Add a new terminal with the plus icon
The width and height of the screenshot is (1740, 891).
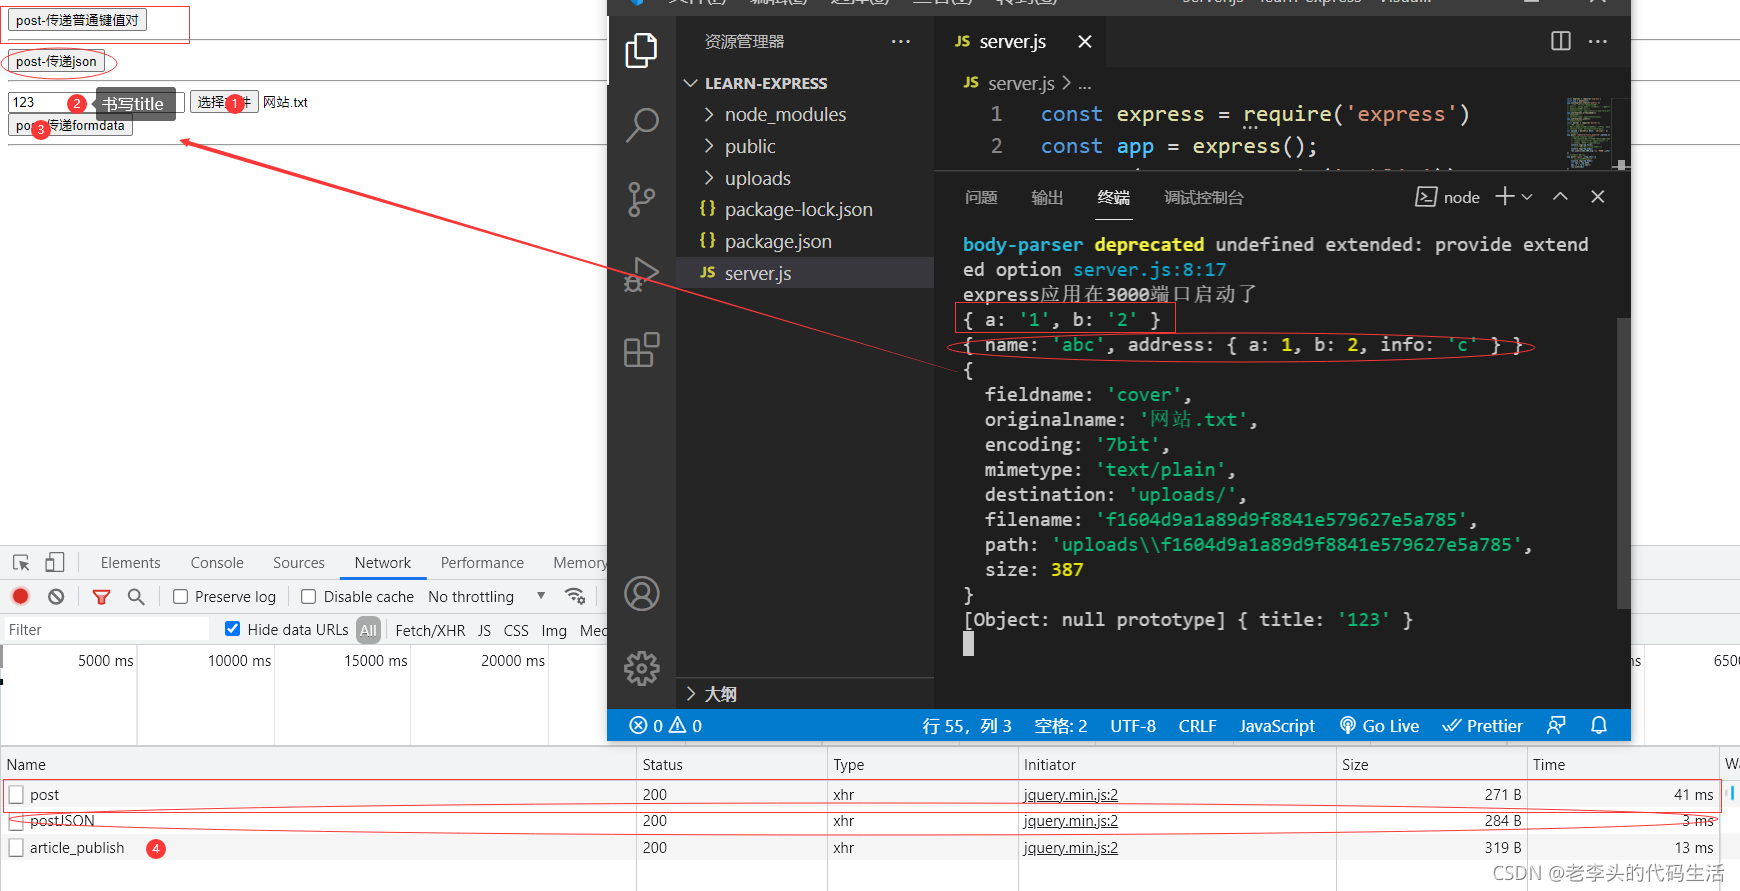click(1504, 197)
